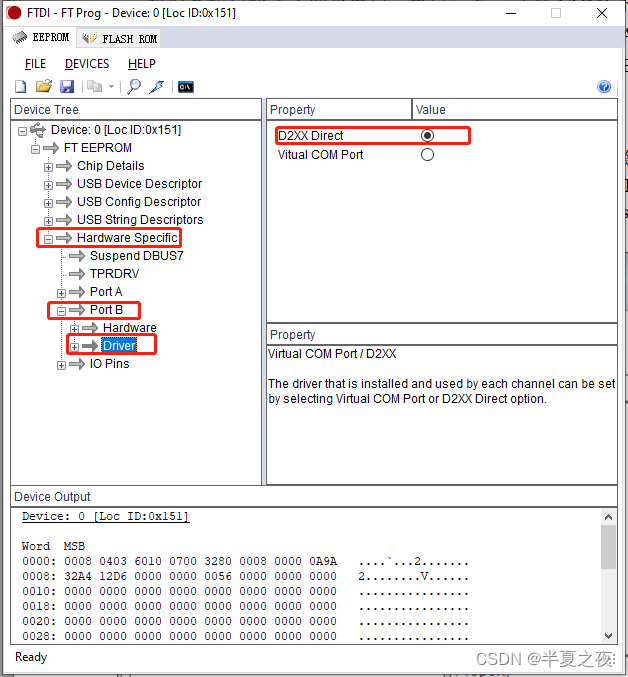This screenshot has height=677, width=628.
Task: Close the FT Prog window
Action: pos(602,13)
